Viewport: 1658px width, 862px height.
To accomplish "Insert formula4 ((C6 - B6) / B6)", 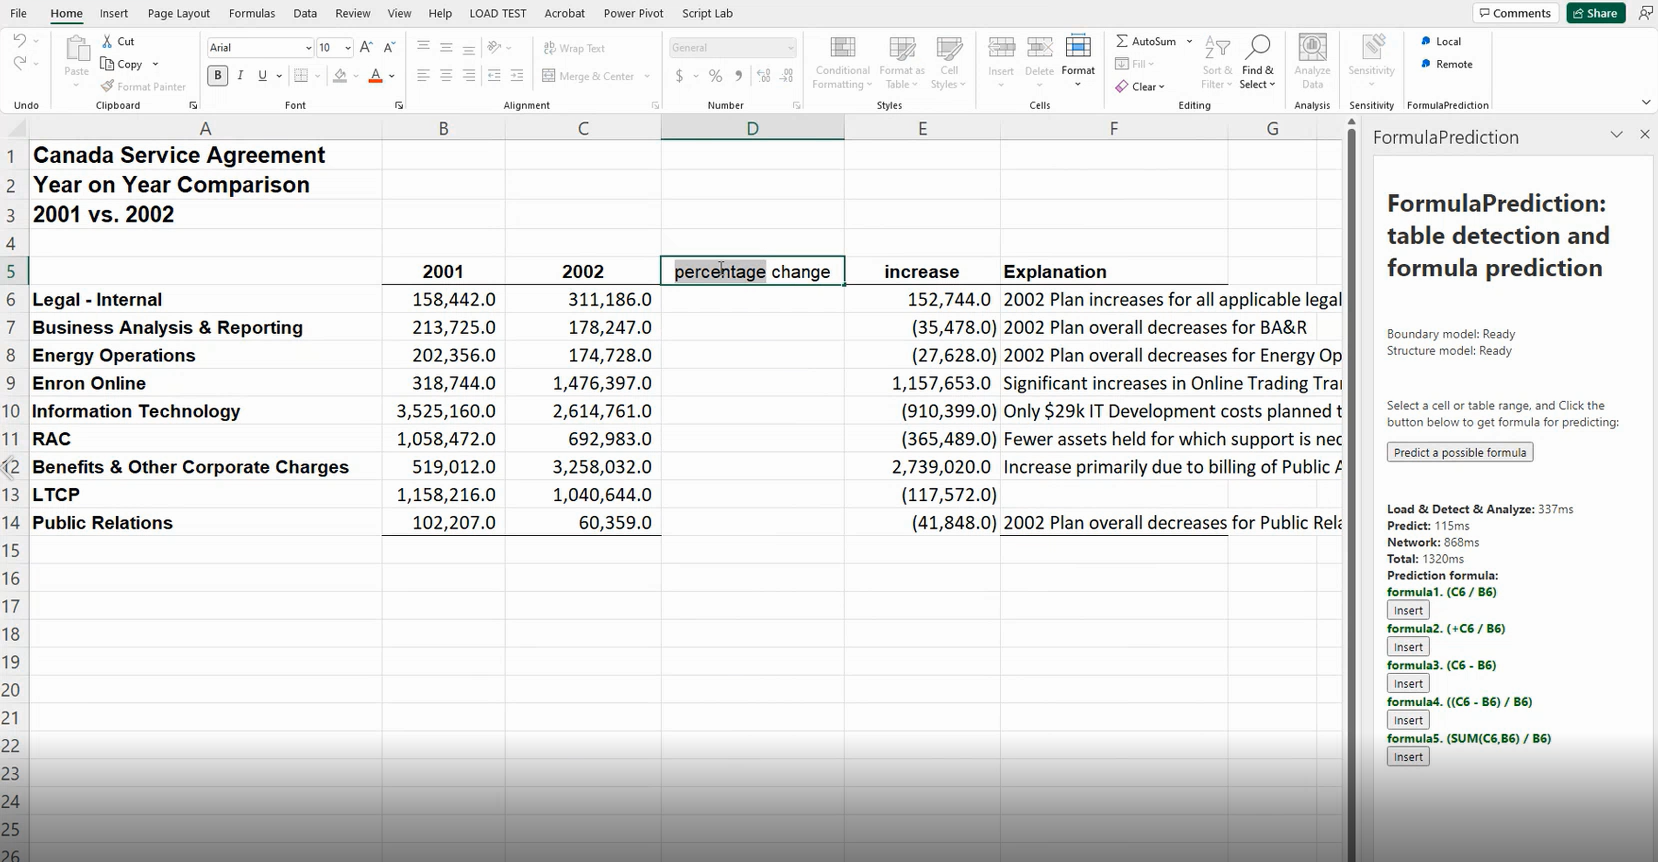I will tap(1408, 720).
